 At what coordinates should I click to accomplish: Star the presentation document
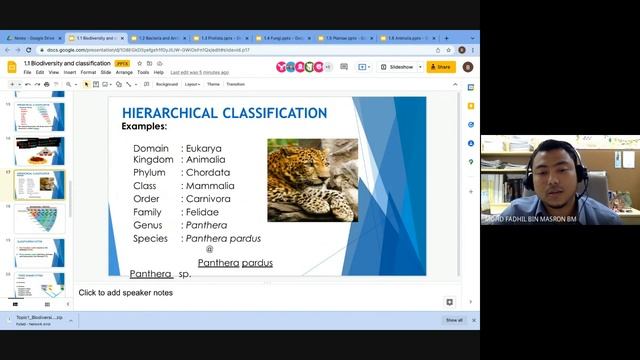140,63
